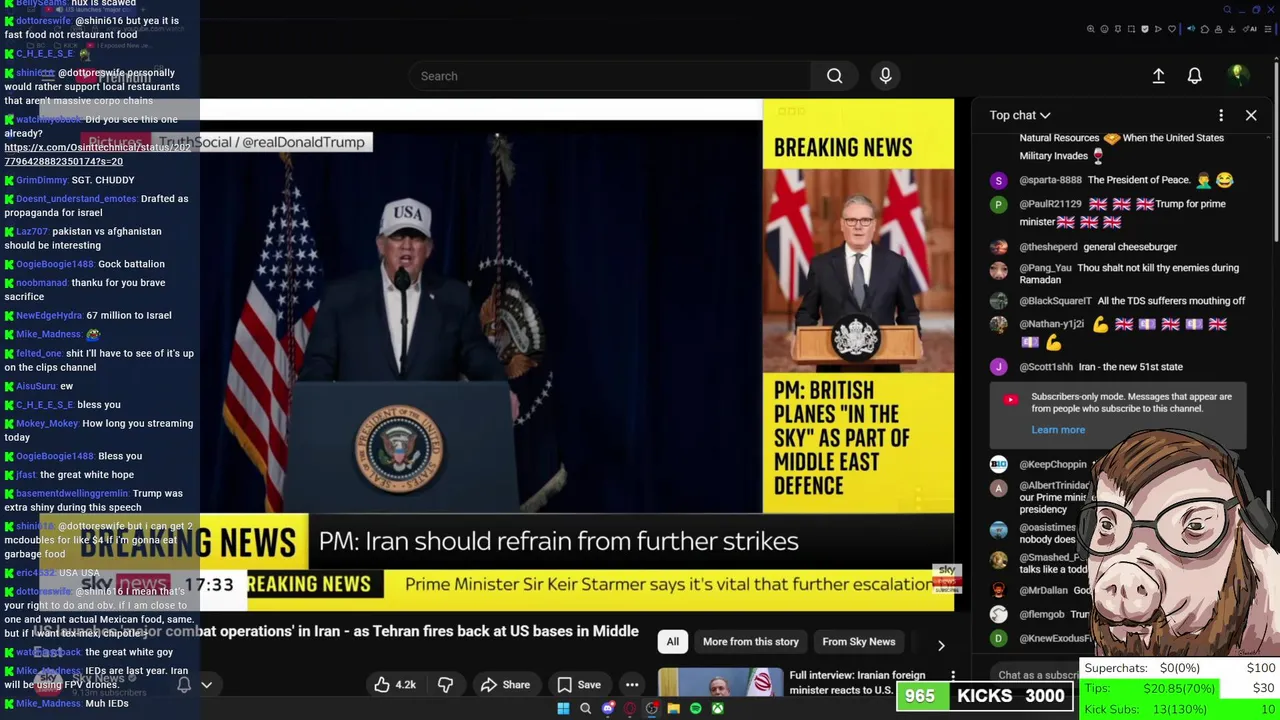Click @Scott1shh Iran 51st state message
The height and width of the screenshot is (720, 1280).
(1131, 367)
